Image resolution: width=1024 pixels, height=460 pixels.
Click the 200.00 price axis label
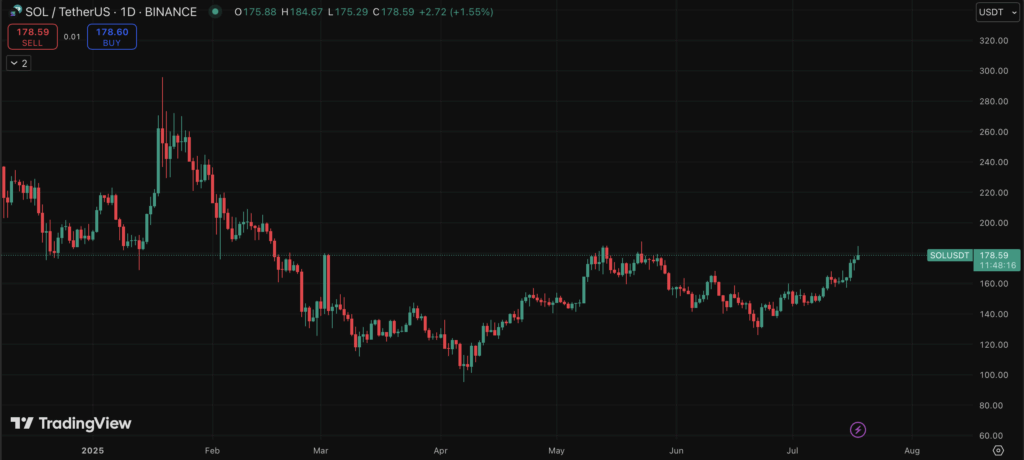pos(995,223)
